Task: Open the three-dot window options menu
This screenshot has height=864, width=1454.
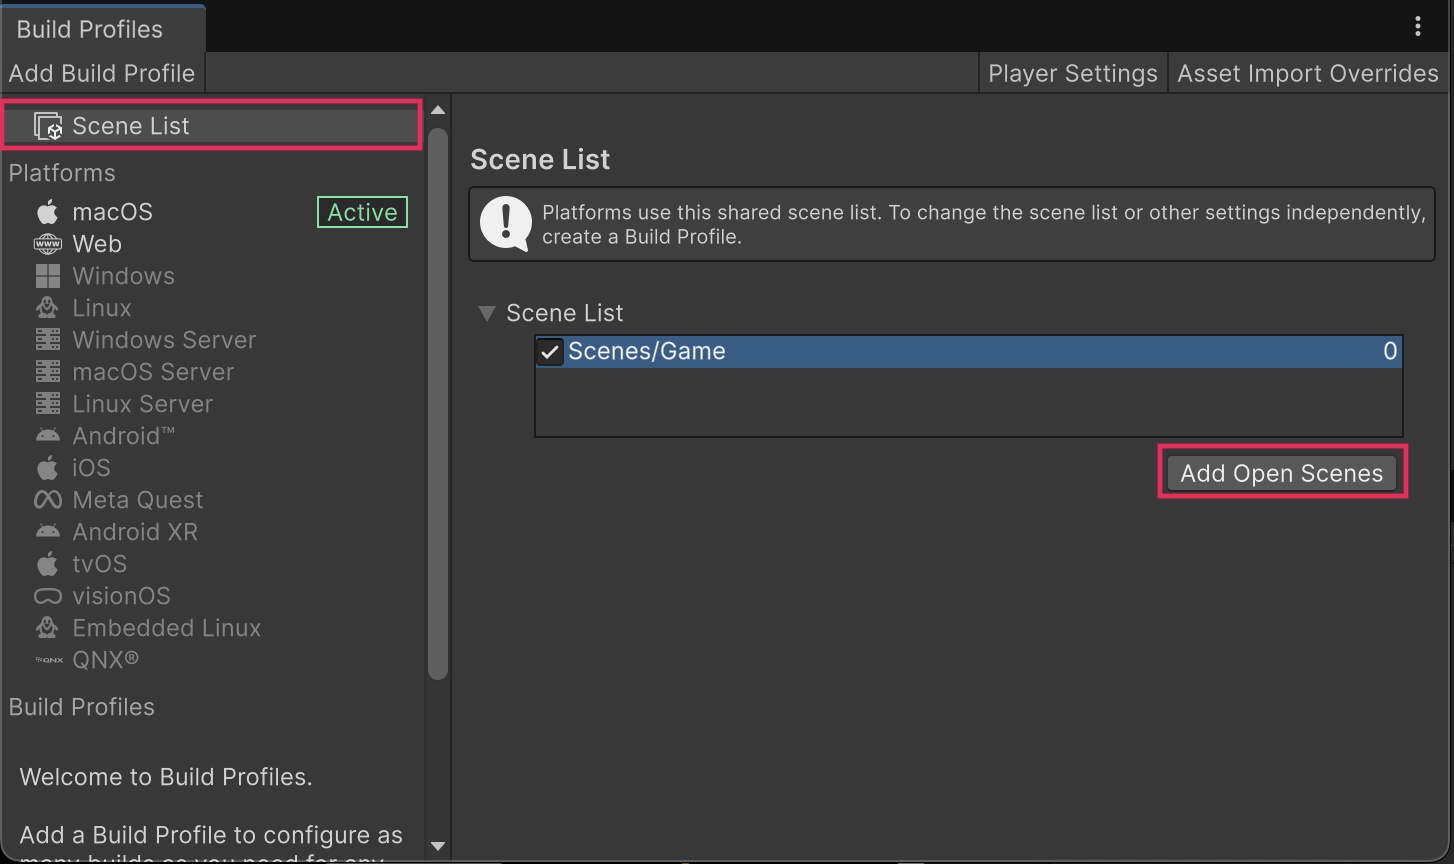Action: tap(1417, 27)
